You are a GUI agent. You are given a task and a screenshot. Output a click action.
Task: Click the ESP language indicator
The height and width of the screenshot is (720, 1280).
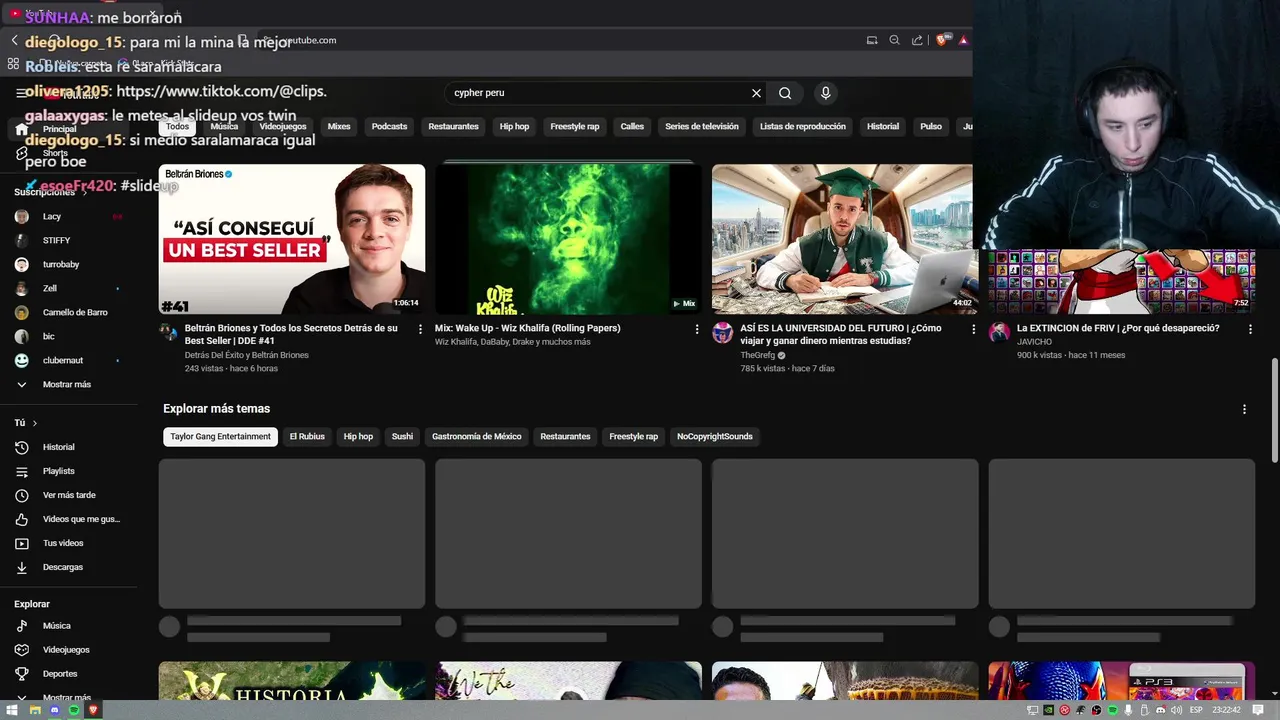1196,710
